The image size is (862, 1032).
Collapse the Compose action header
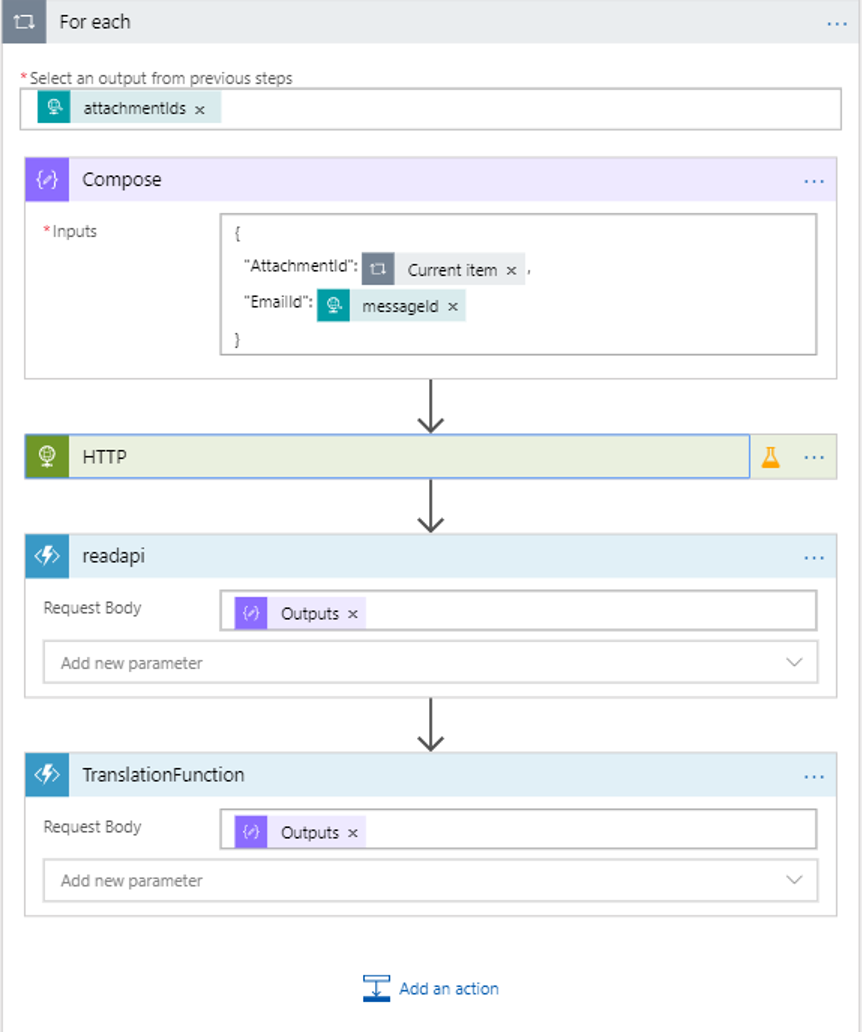pyautogui.click(x=431, y=179)
